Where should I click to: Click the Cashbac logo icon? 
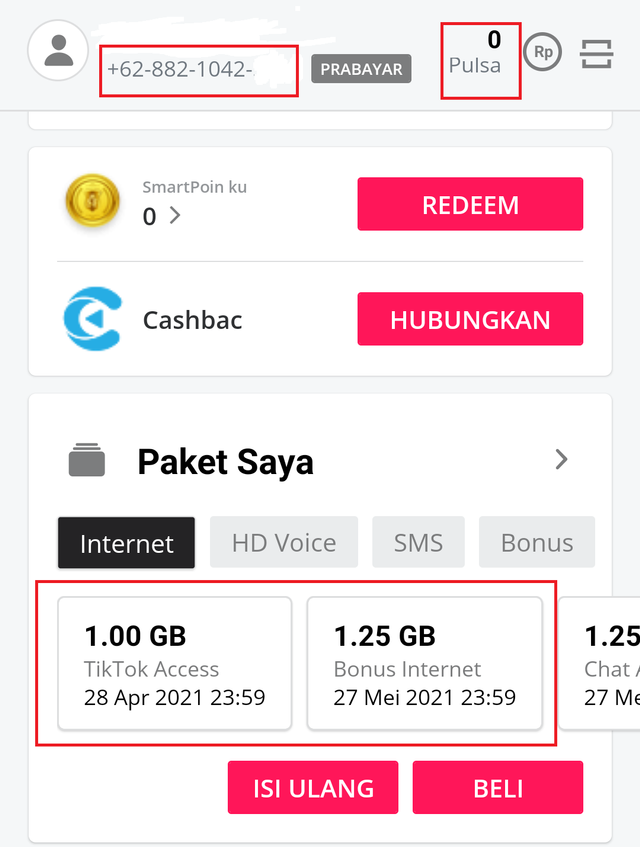coord(92,319)
